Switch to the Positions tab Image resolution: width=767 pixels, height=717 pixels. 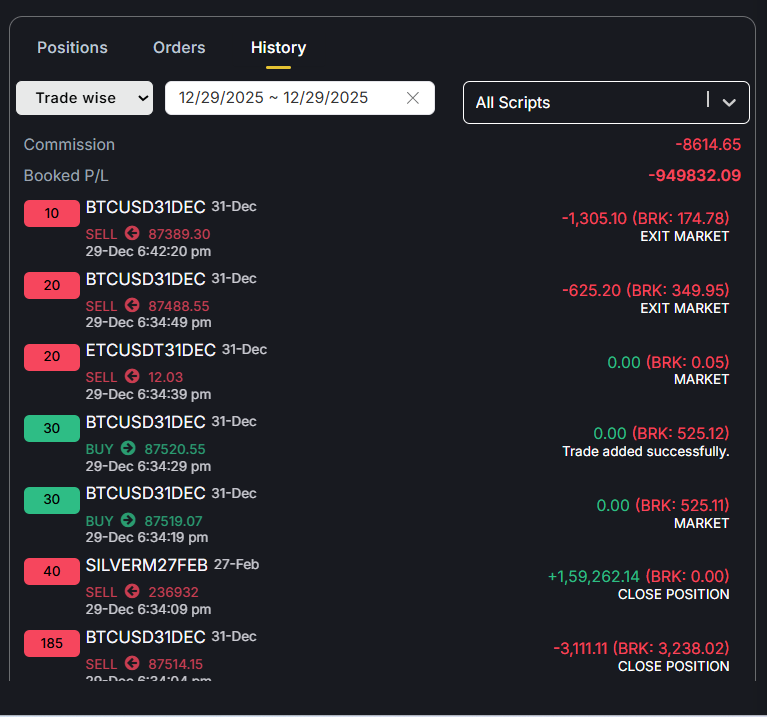(x=72, y=48)
